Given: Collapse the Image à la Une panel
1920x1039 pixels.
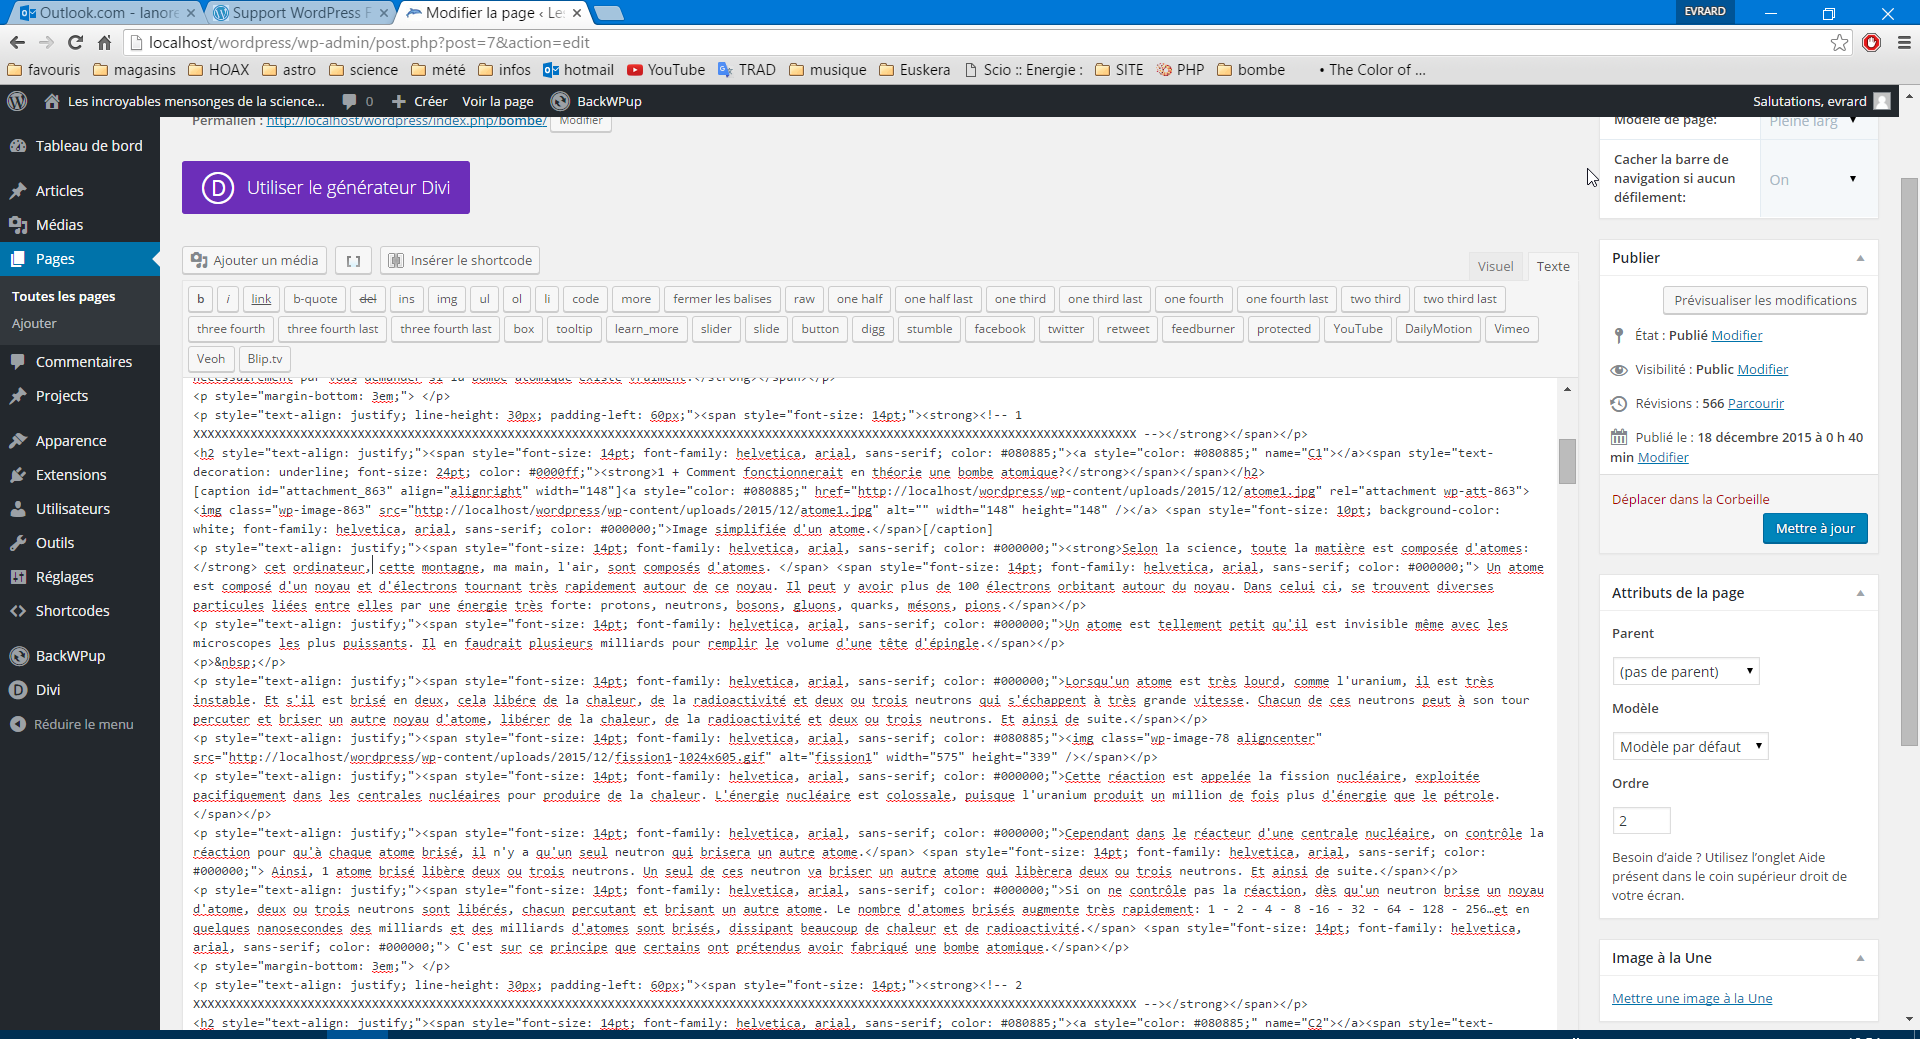Looking at the screenshot, I should [x=1860, y=958].
